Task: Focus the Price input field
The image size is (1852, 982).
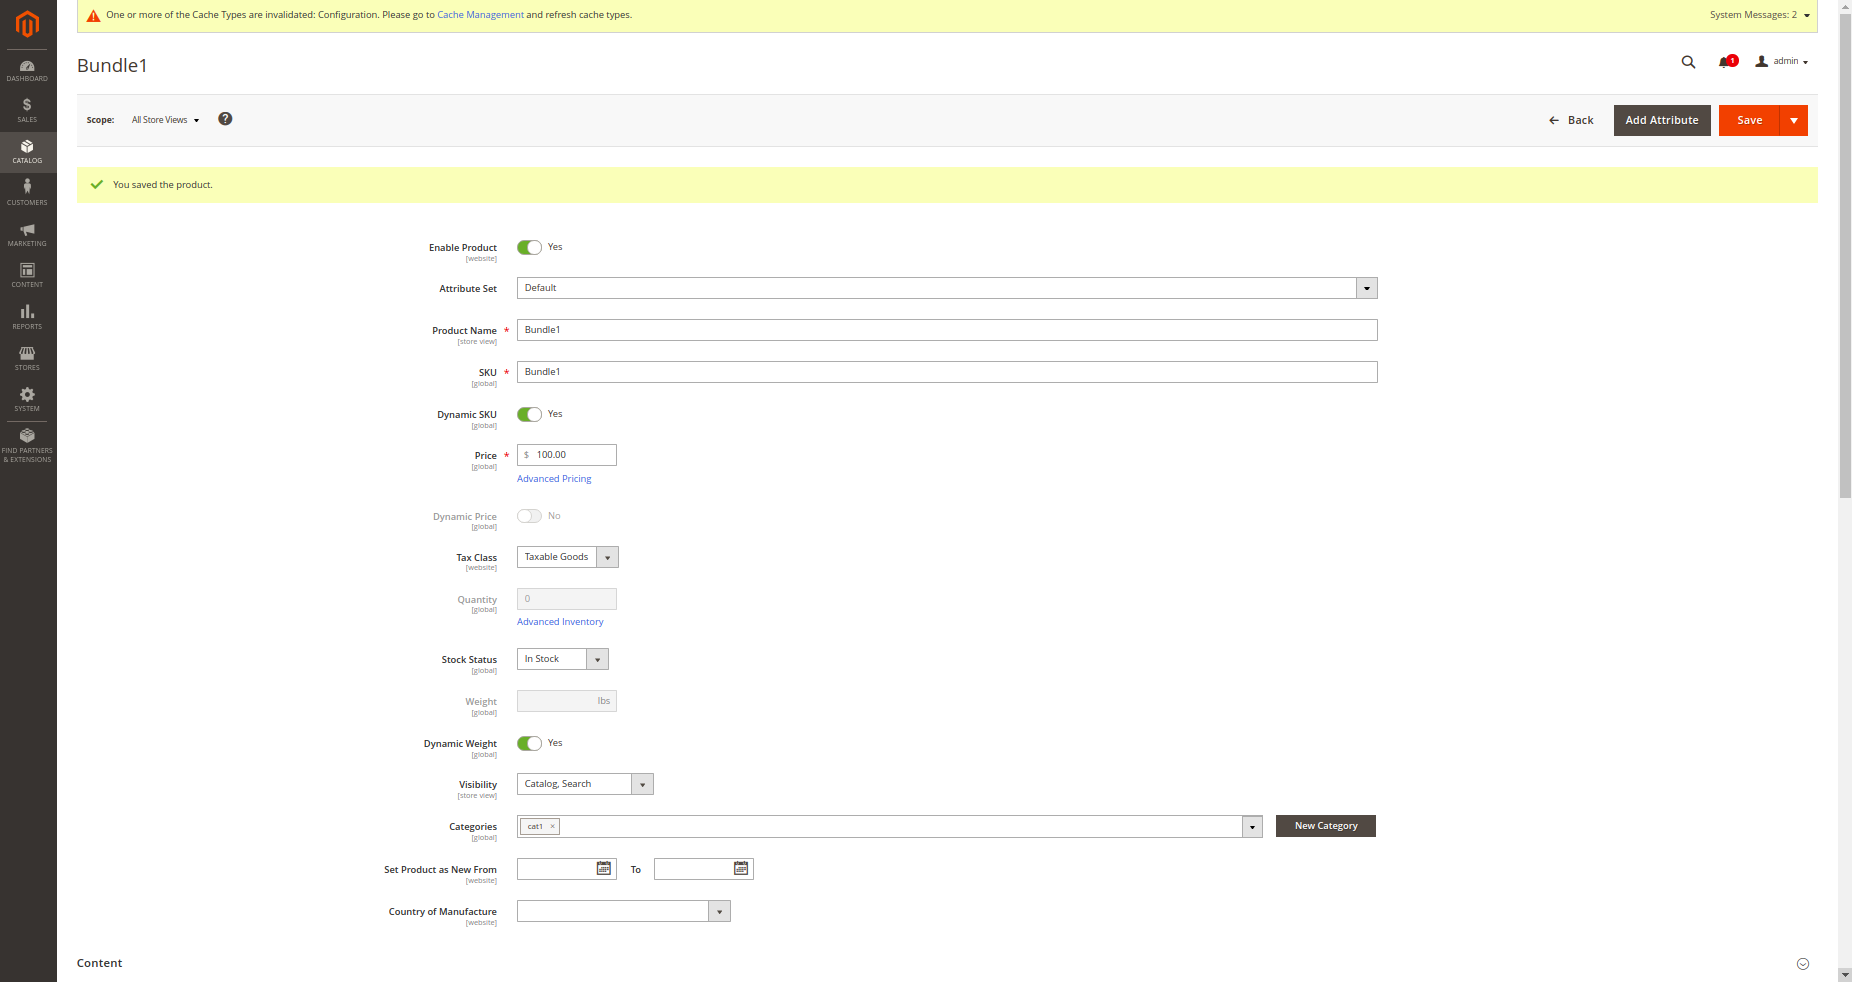Action: pyautogui.click(x=567, y=455)
